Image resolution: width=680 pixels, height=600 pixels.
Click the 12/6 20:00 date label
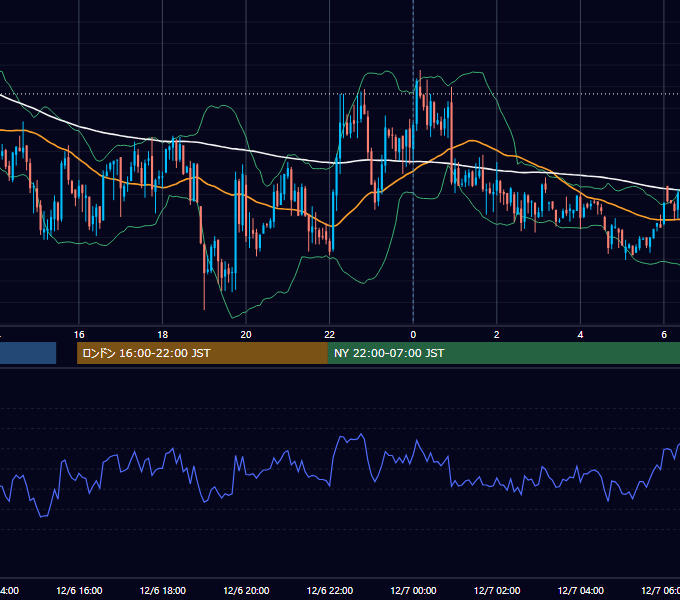tap(246, 590)
